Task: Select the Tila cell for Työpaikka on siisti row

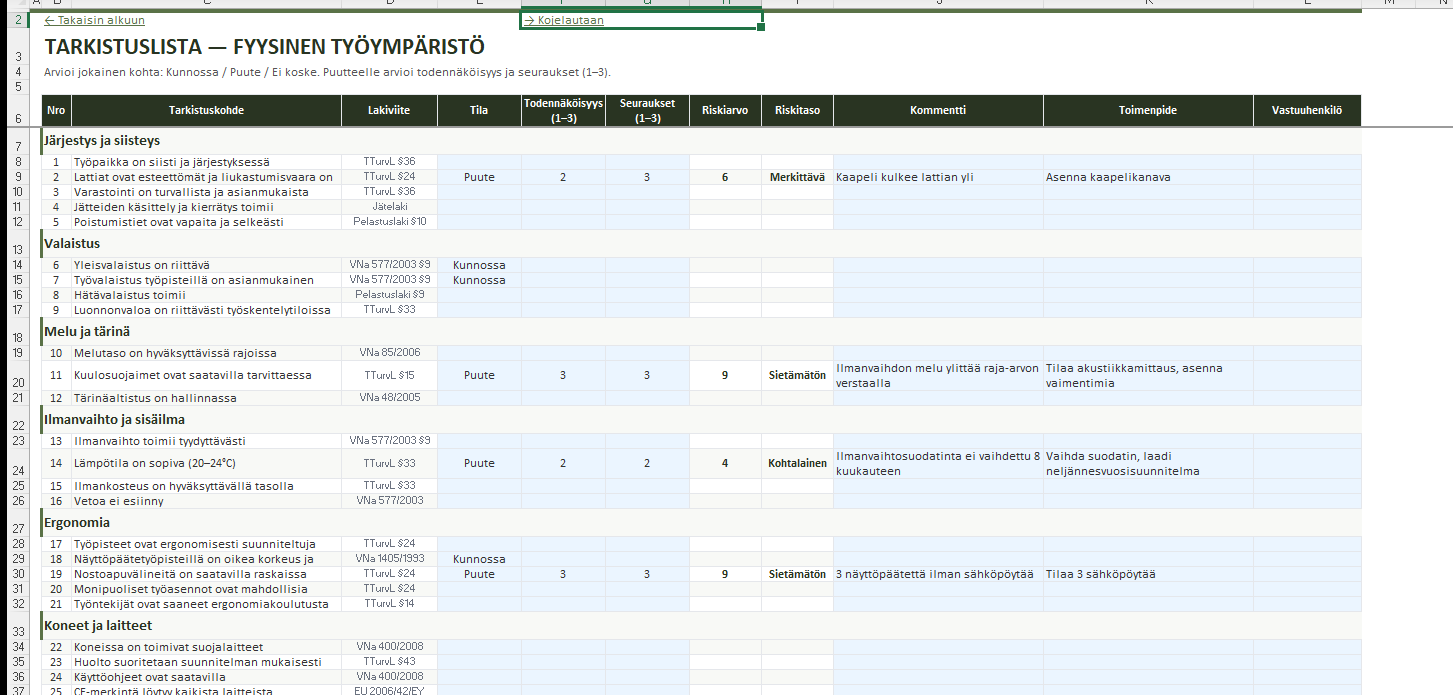Action: pyautogui.click(x=479, y=162)
